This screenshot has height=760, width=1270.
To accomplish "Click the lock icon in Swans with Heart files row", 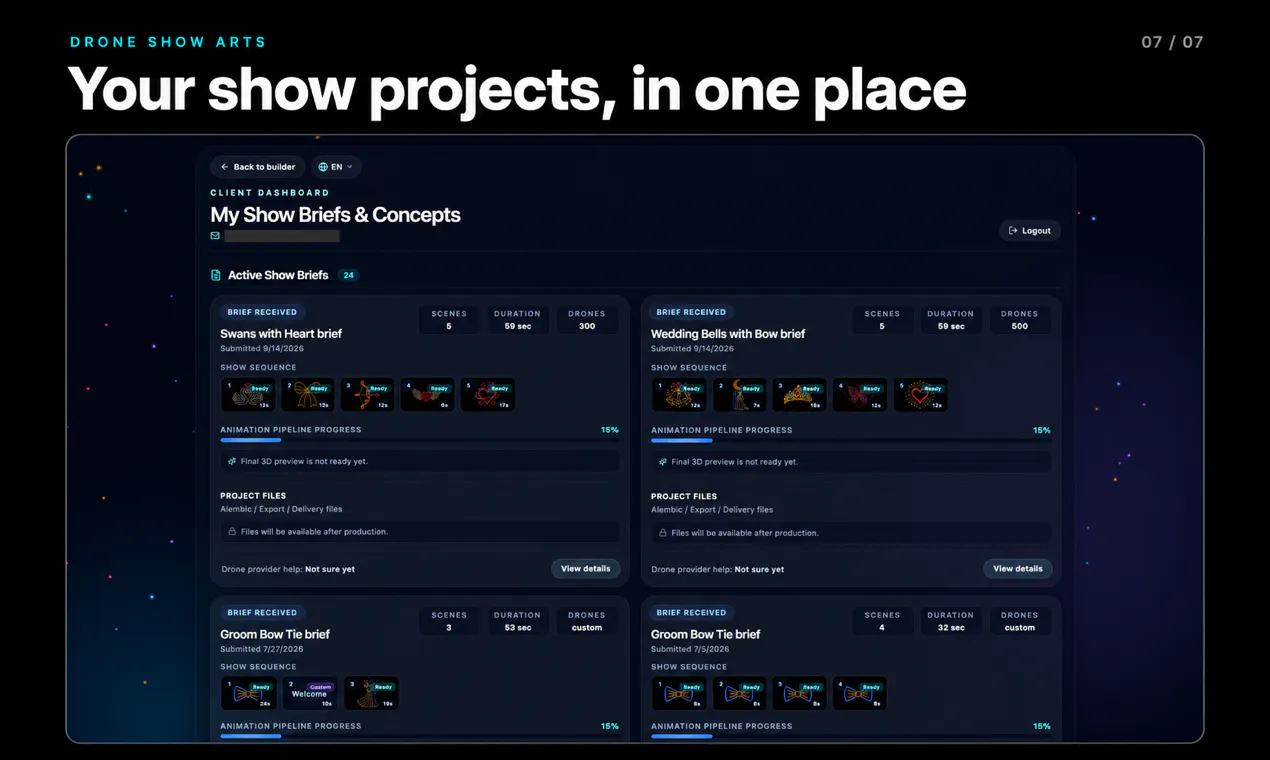I will 232,532.
